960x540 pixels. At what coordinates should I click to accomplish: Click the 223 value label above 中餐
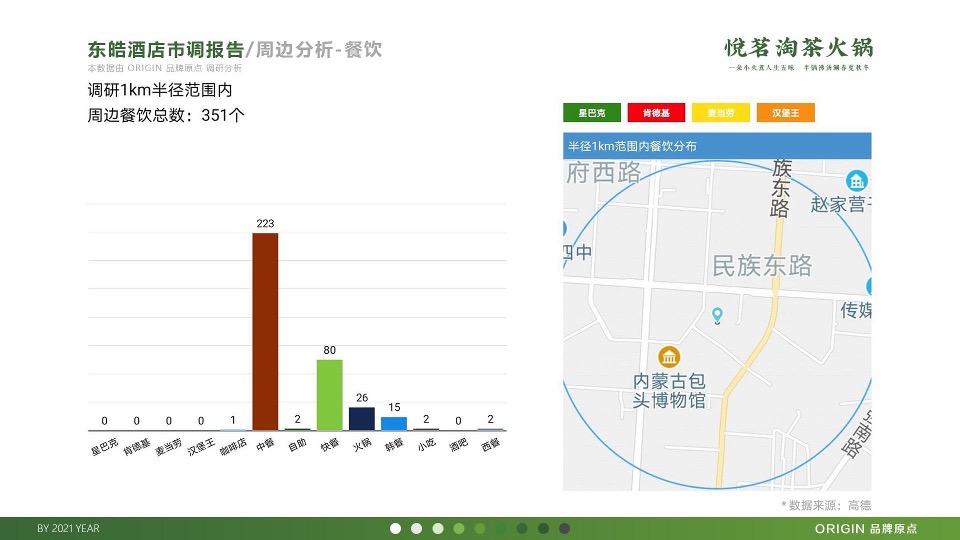[265, 223]
